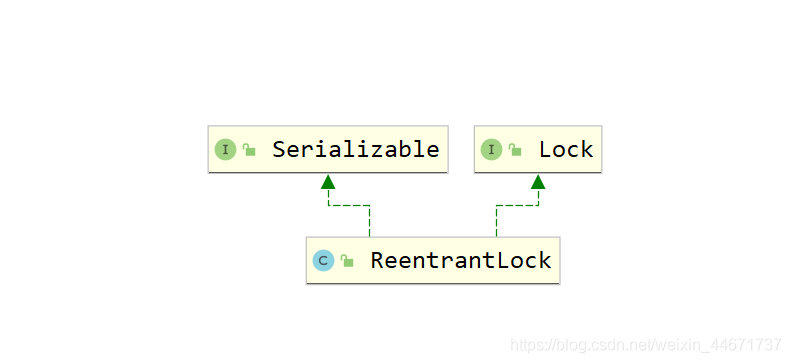
Task: Click the horizontal dashed segment below Lock arrow
Action: pyautogui.click(x=518, y=205)
